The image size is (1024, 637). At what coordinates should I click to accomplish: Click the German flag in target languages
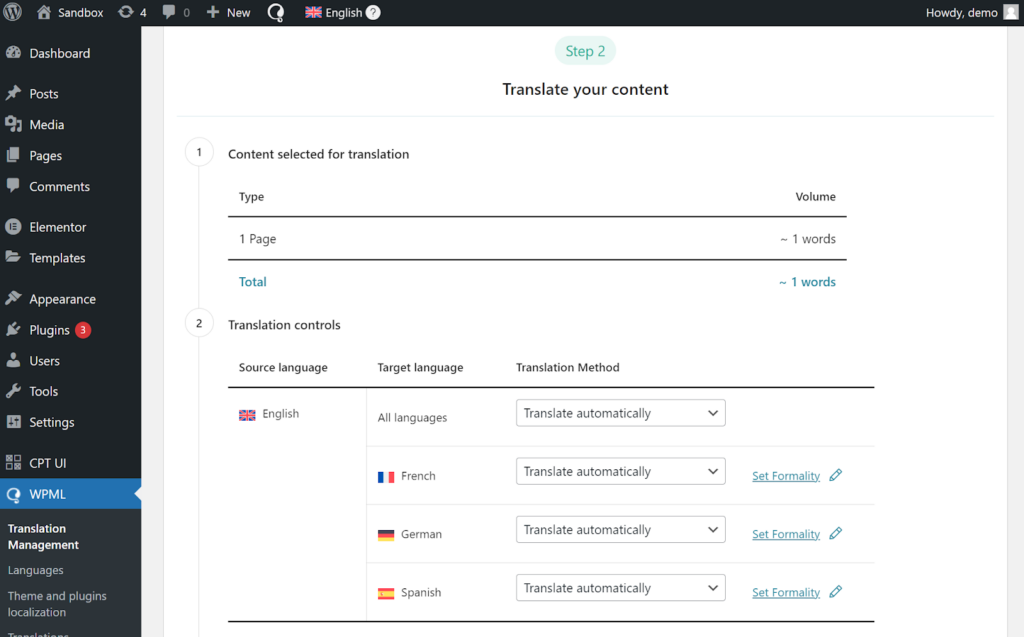click(386, 535)
